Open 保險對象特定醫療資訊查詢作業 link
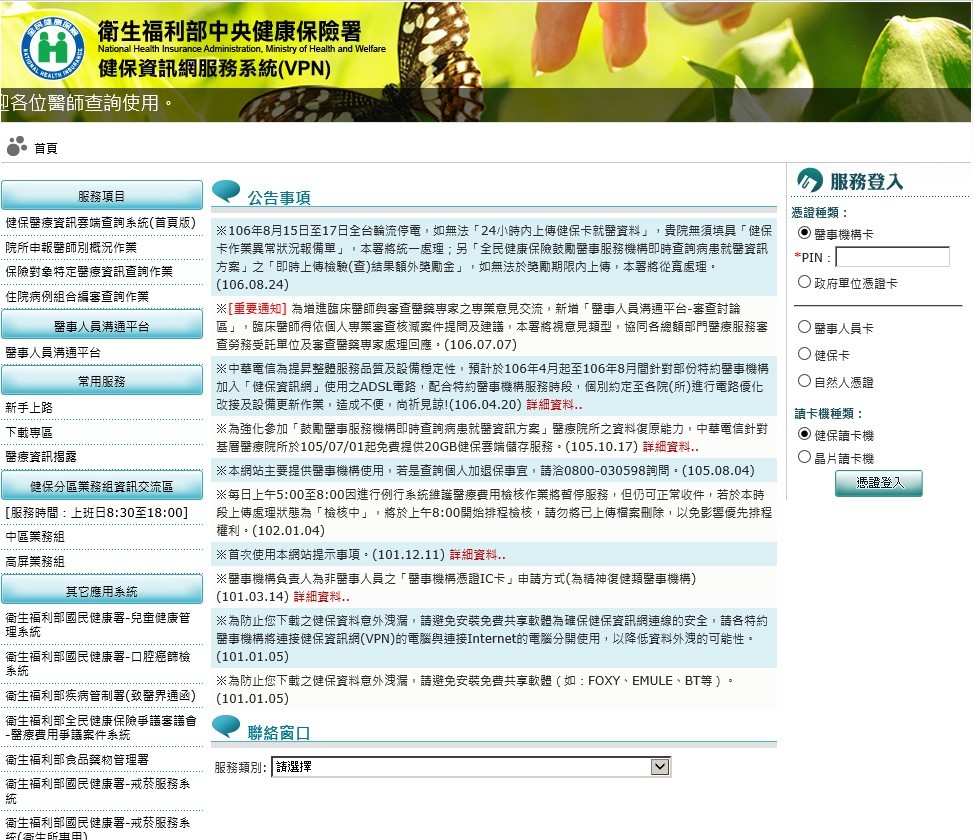Image resolution: width=973 pixels, height=840 pixels. (89, 272)
